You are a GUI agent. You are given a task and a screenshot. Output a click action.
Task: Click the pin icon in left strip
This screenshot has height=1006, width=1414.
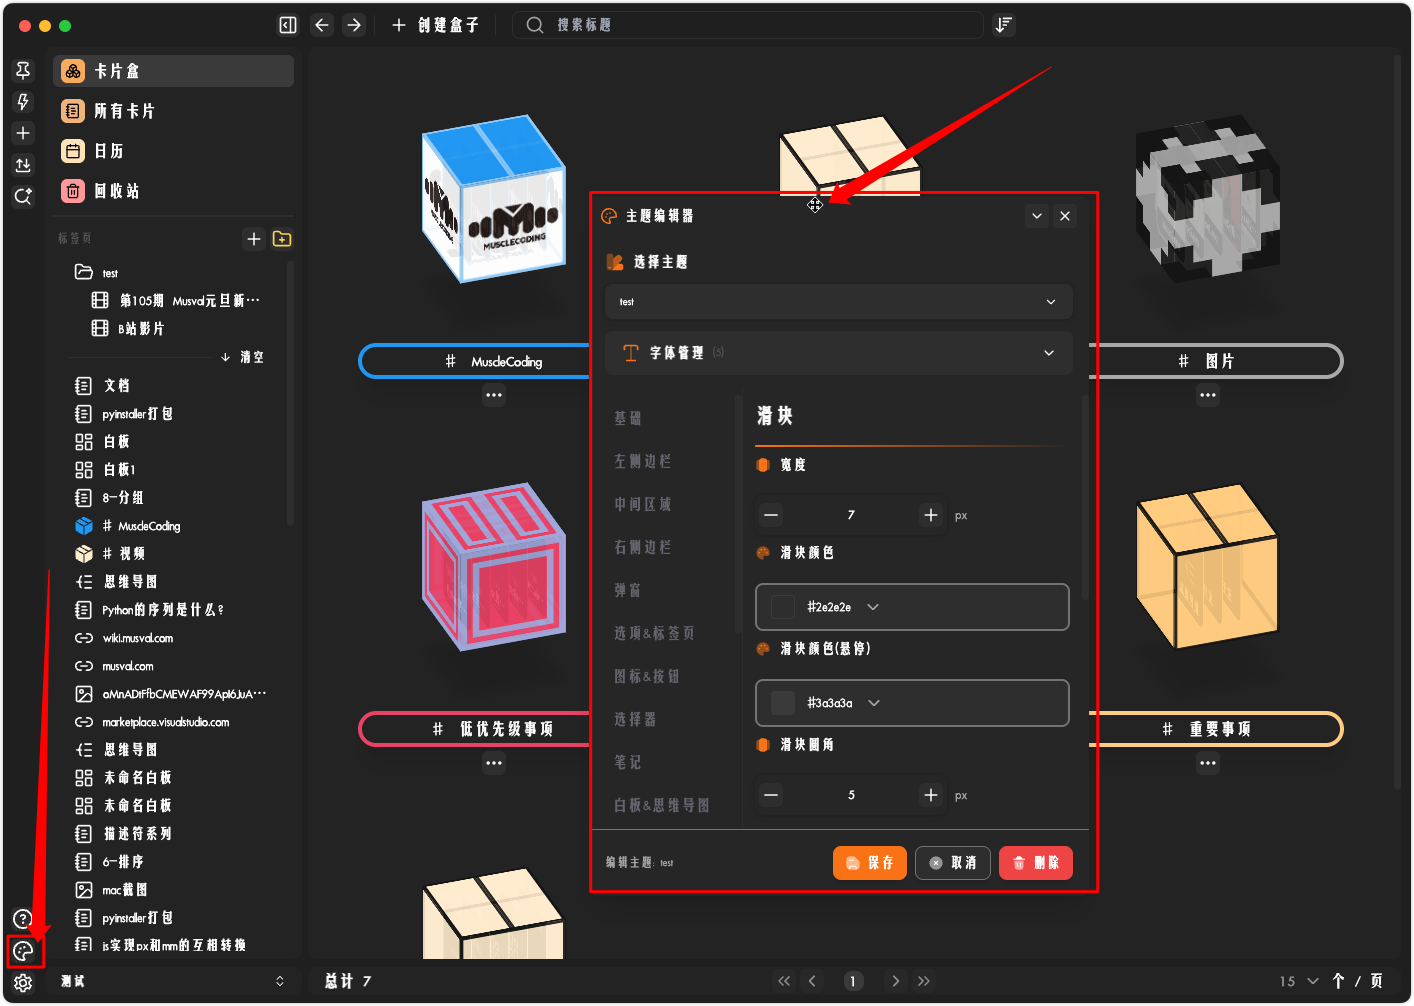coord(23,70)
